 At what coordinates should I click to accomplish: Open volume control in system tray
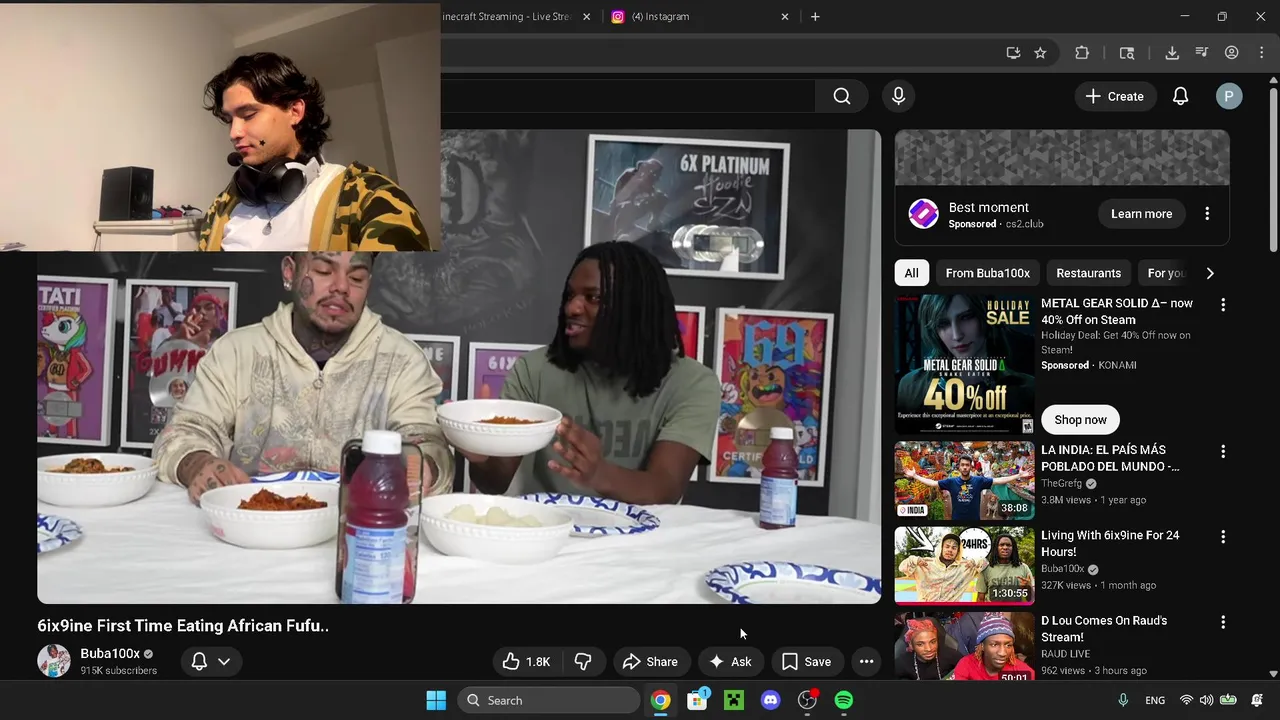[x=1206, y=700]
